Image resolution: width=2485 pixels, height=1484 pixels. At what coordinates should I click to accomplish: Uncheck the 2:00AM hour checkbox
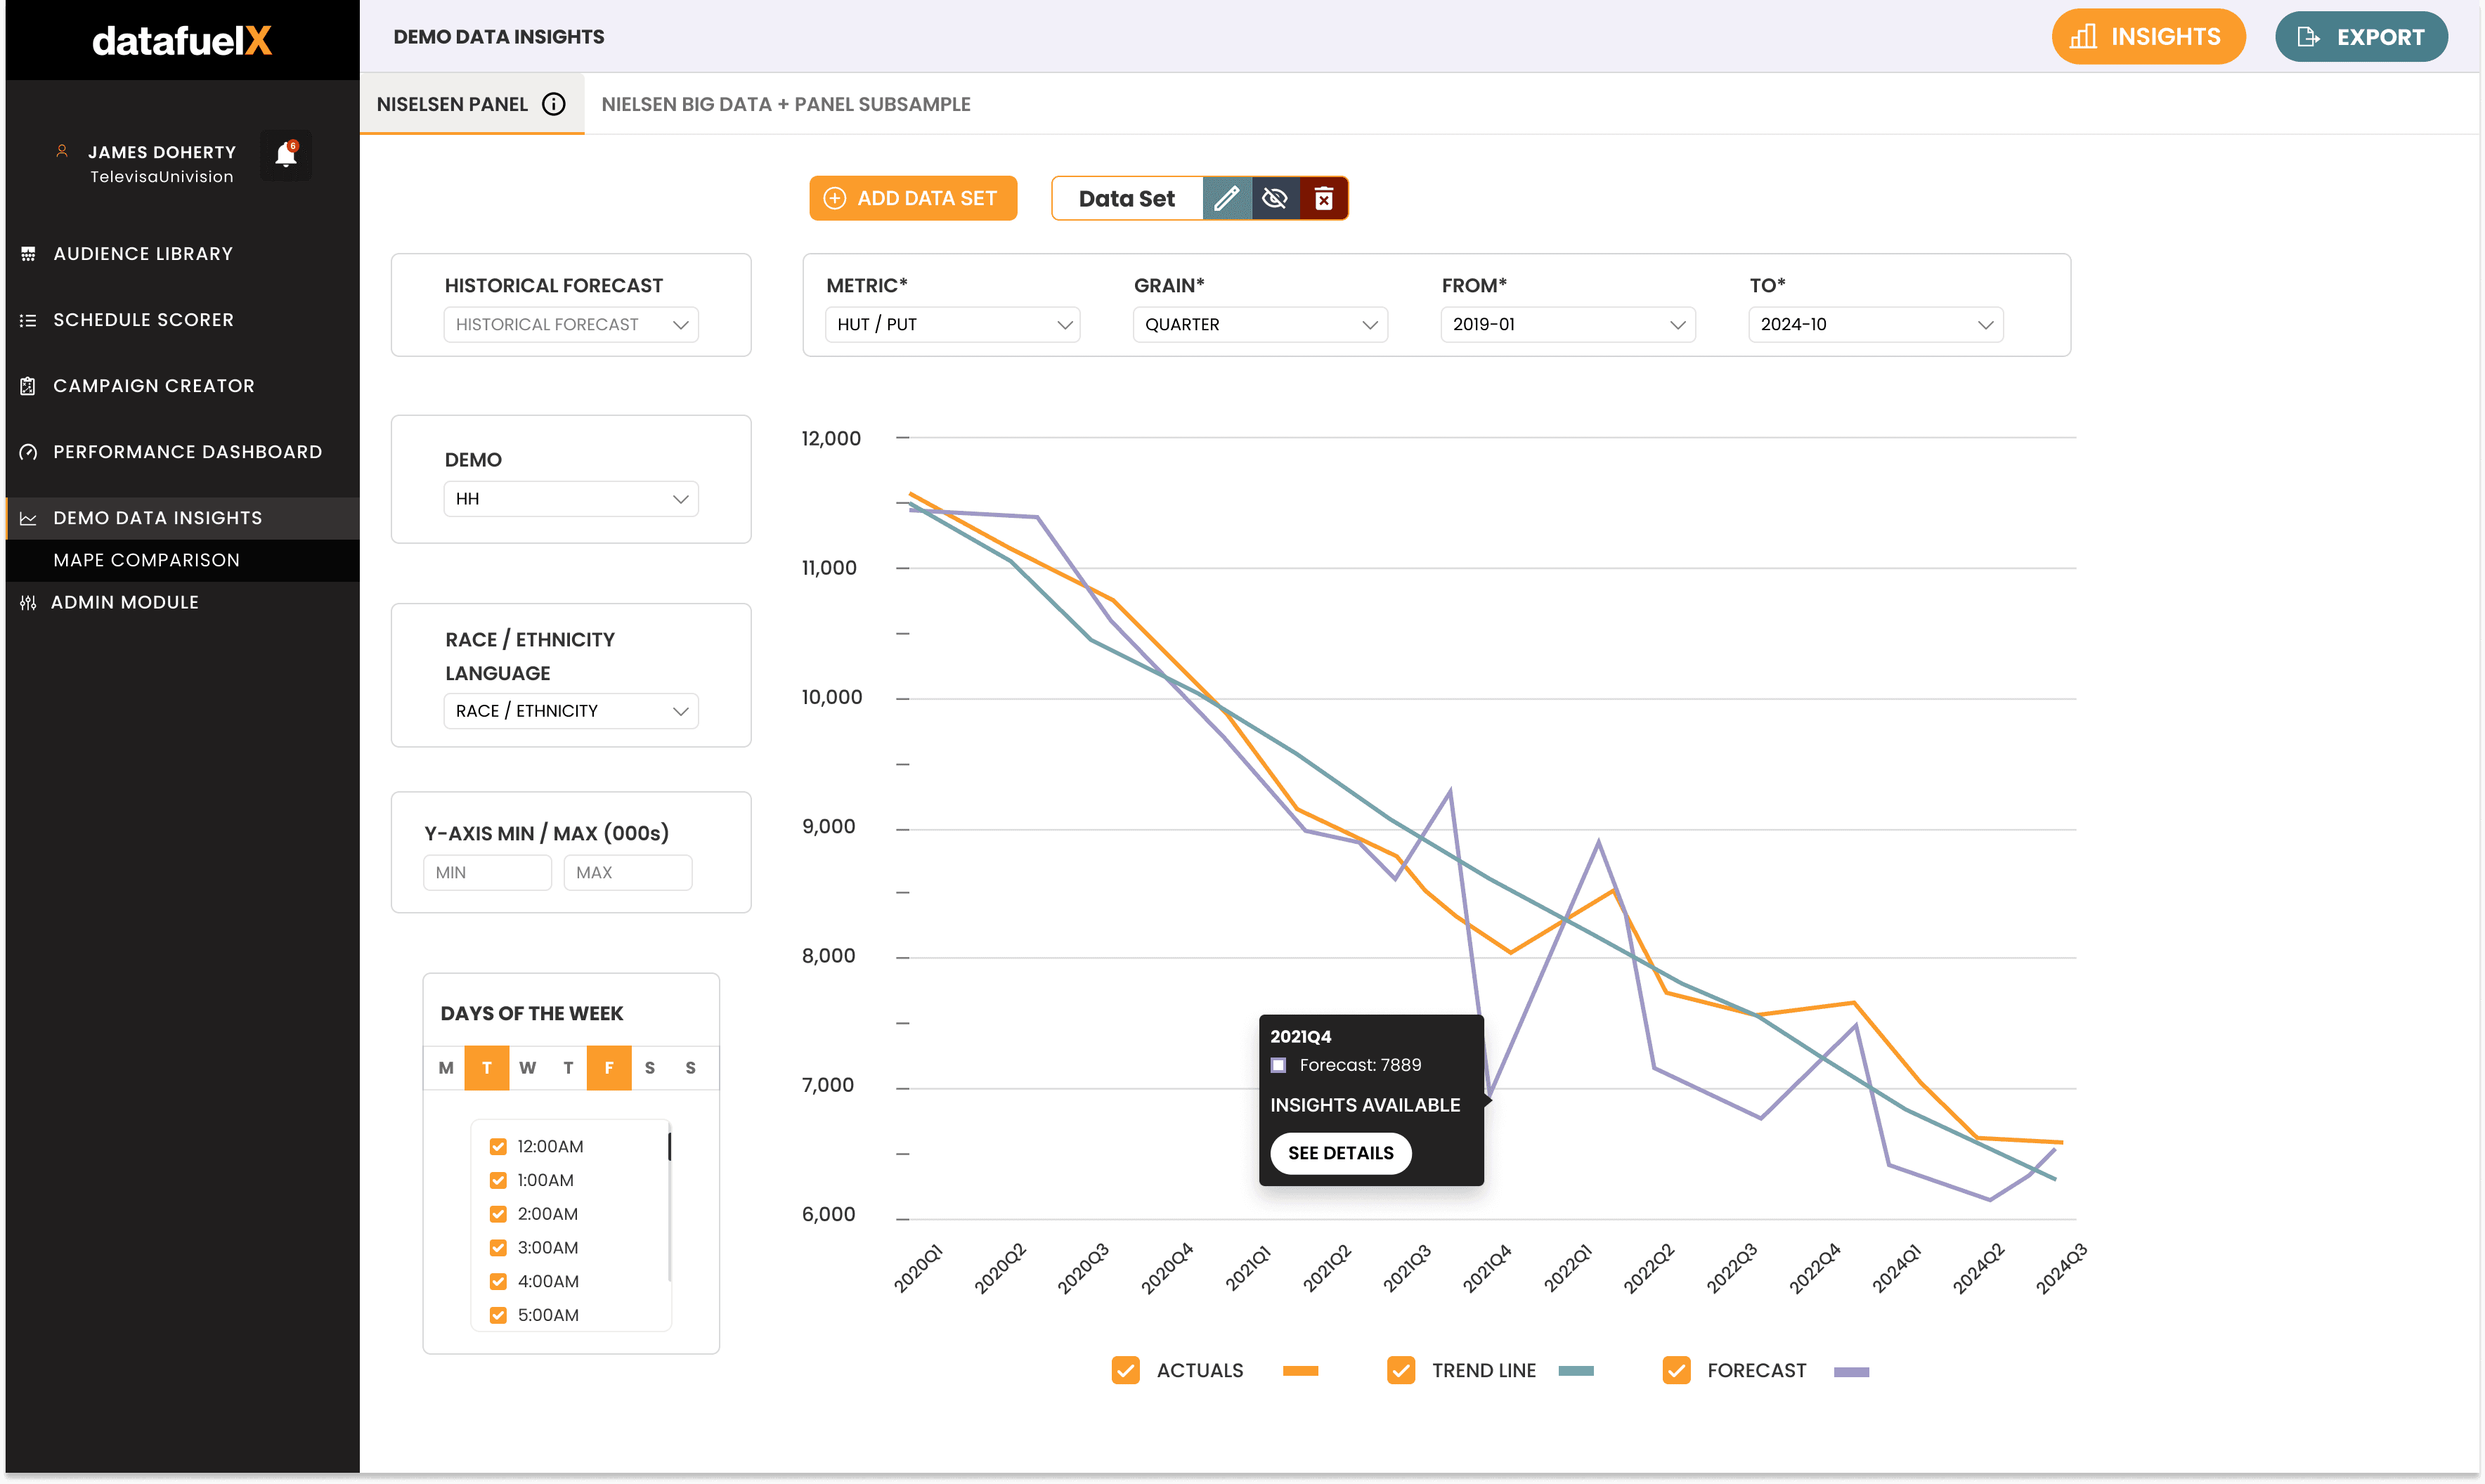498,1214
